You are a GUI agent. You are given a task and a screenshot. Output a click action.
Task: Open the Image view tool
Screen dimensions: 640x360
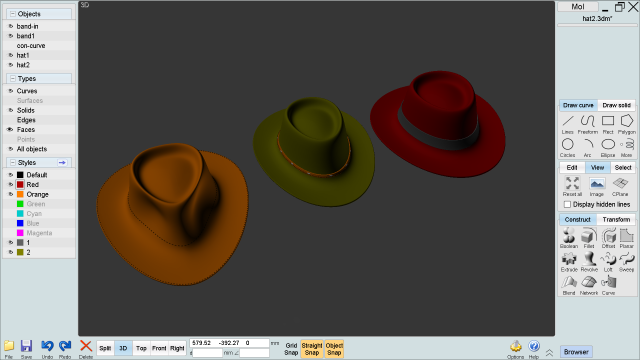596,186
